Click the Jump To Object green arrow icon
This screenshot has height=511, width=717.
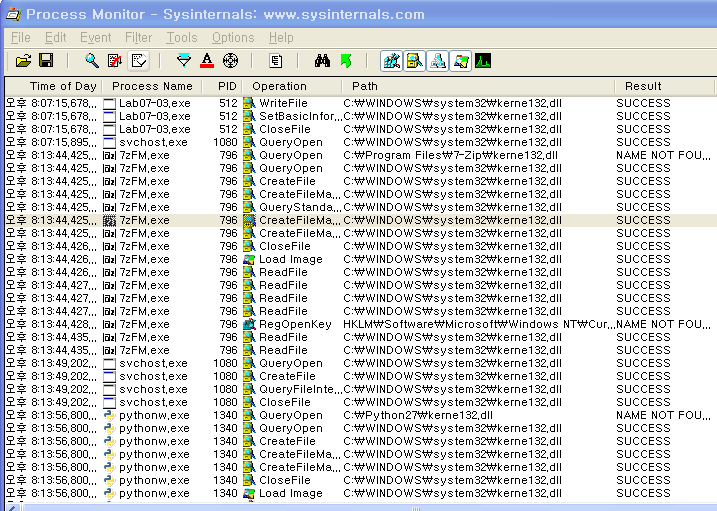[346, 60]
